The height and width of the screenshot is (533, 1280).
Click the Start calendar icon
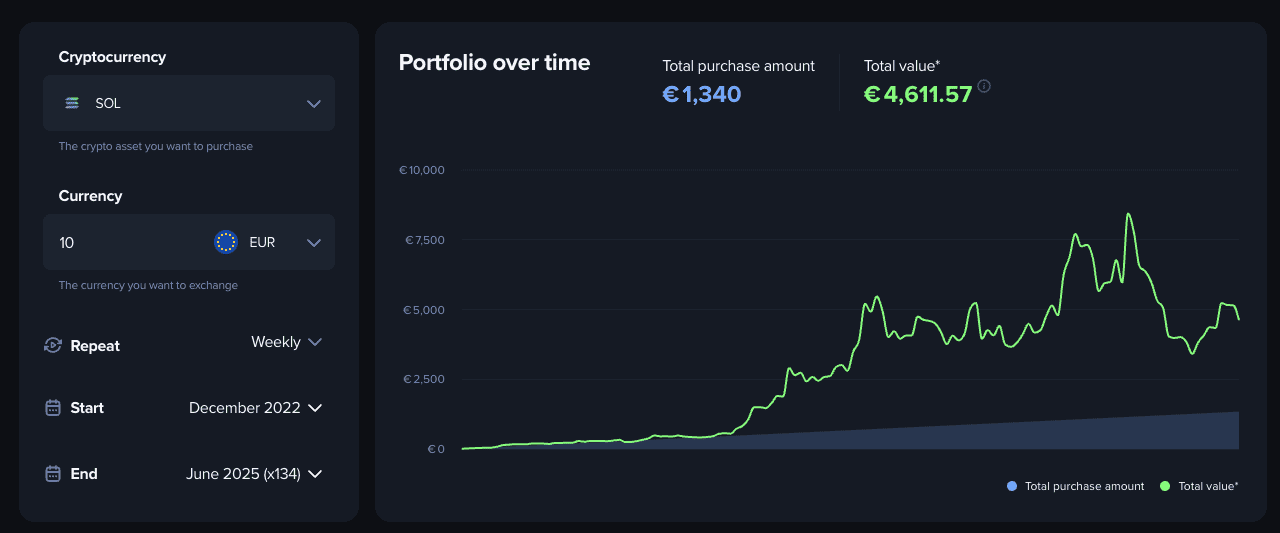pos(53,408)
